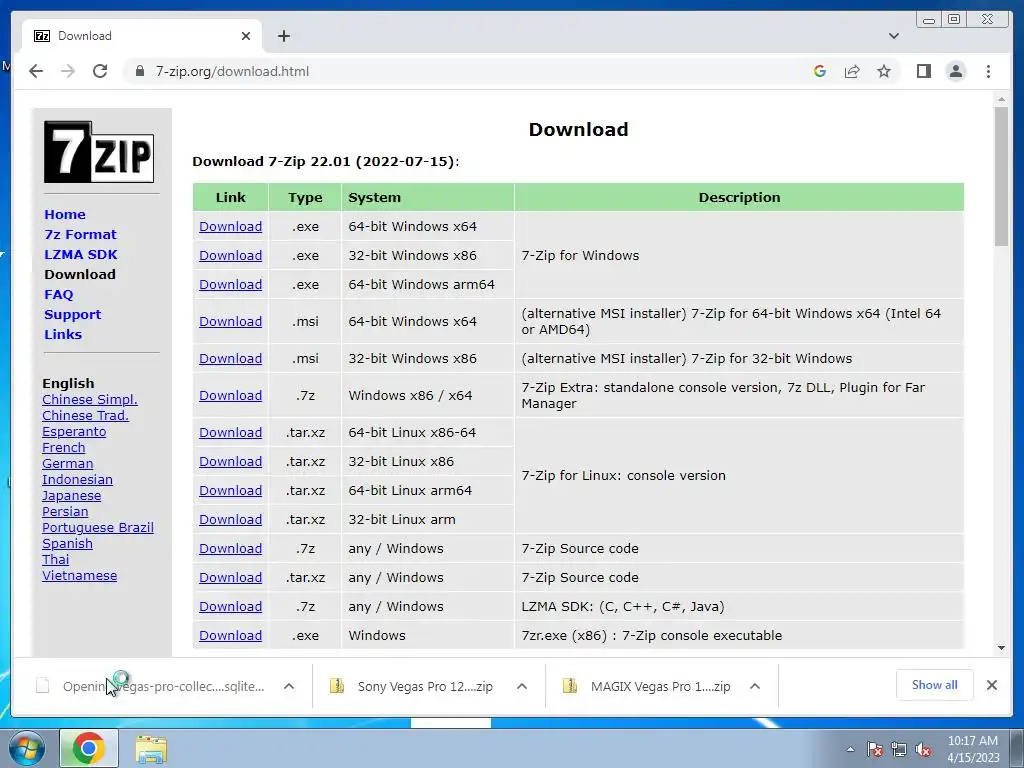Screen dimensions: 1024x768
Task: Click the 7-ZIP logo image
Action: [99, 152]
